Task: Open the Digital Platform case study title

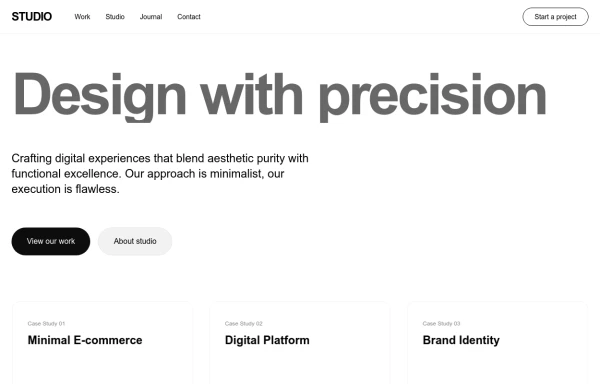Action: [x=267, y=340]
